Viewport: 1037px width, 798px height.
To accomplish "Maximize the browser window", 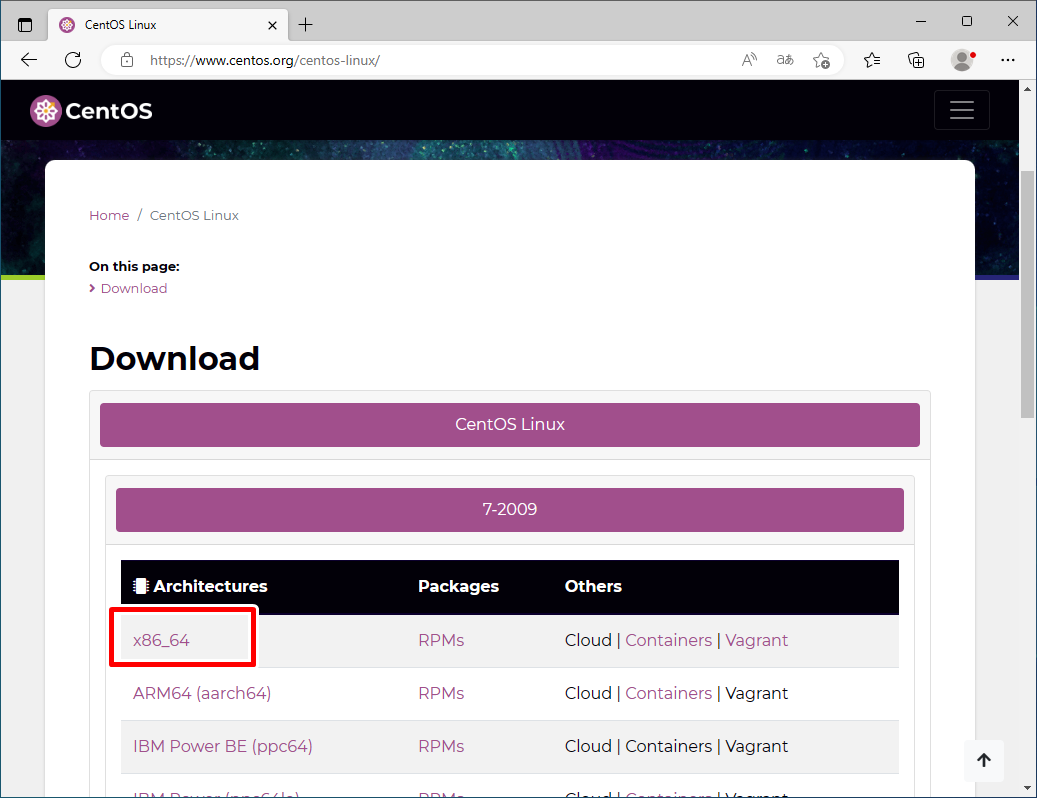I will [966, 21].
